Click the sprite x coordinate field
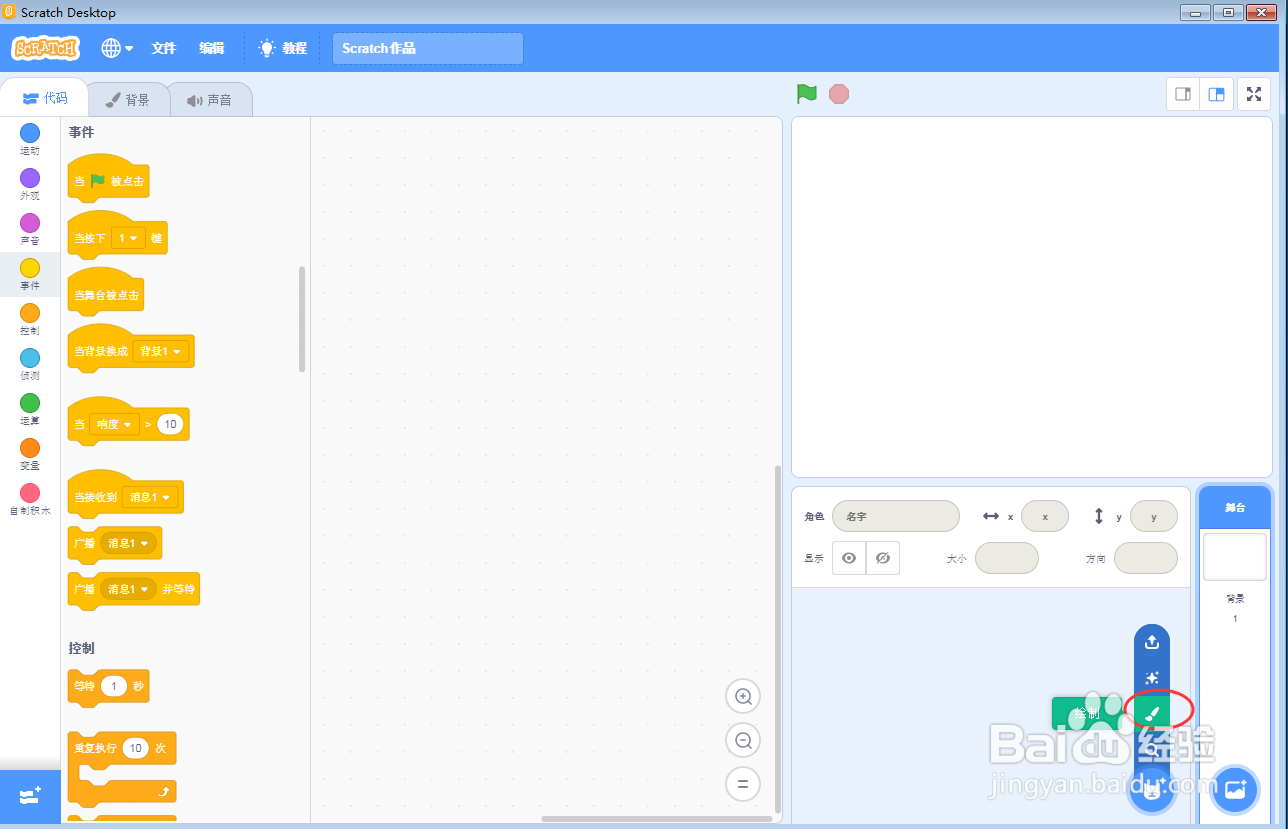 [1045, 516]
